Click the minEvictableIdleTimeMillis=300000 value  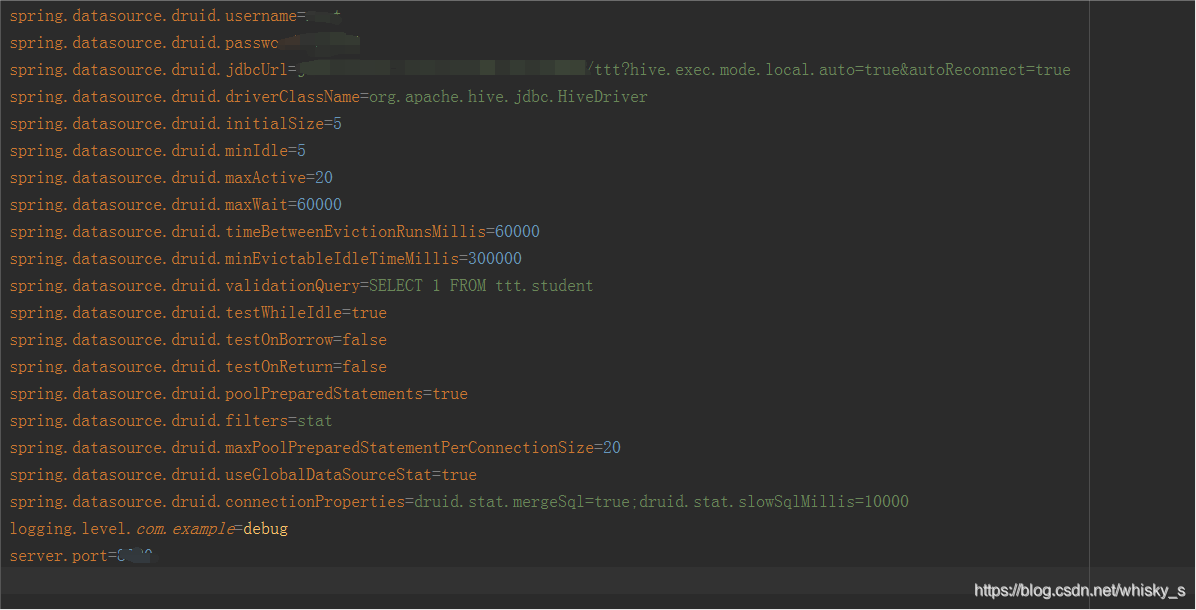497,258
